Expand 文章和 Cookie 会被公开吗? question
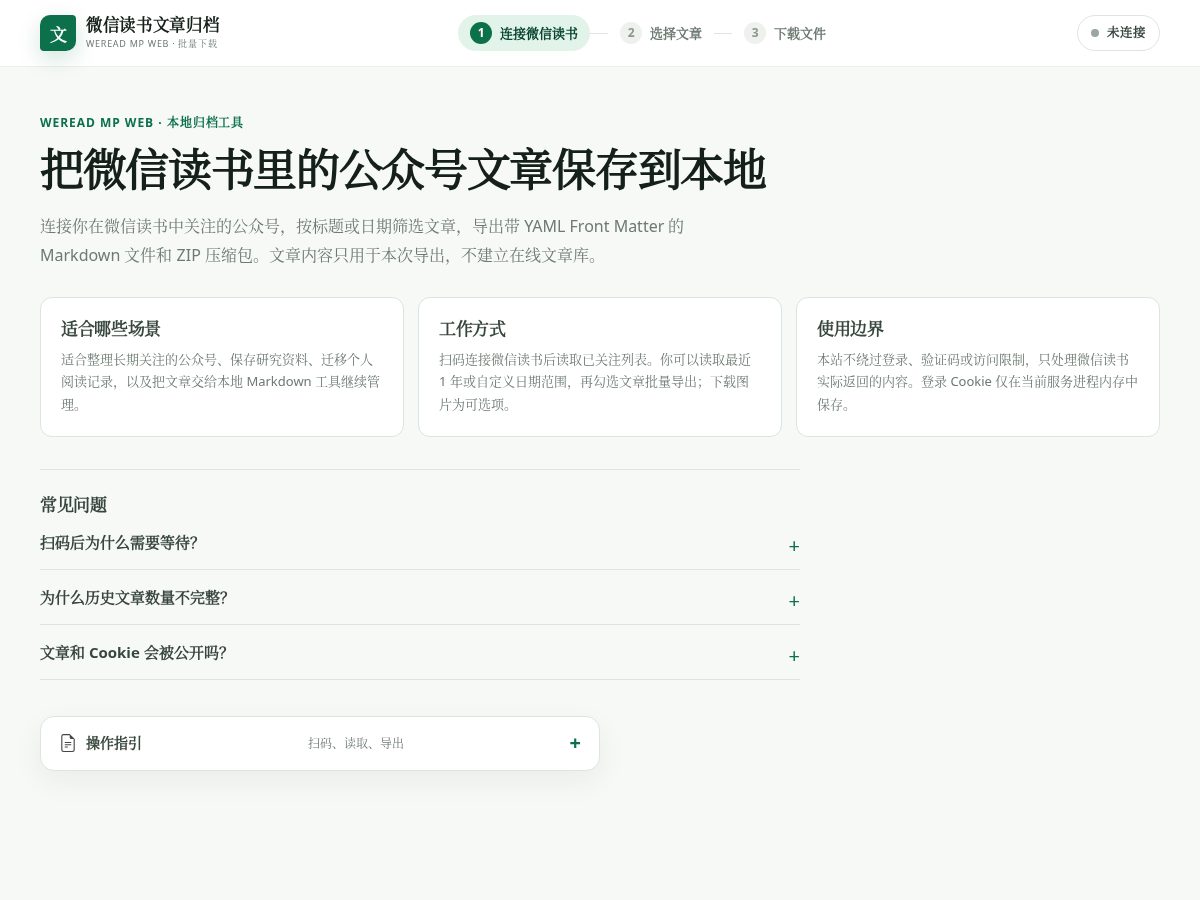This screenshot has height=900, width=1200. pos(420,653)
